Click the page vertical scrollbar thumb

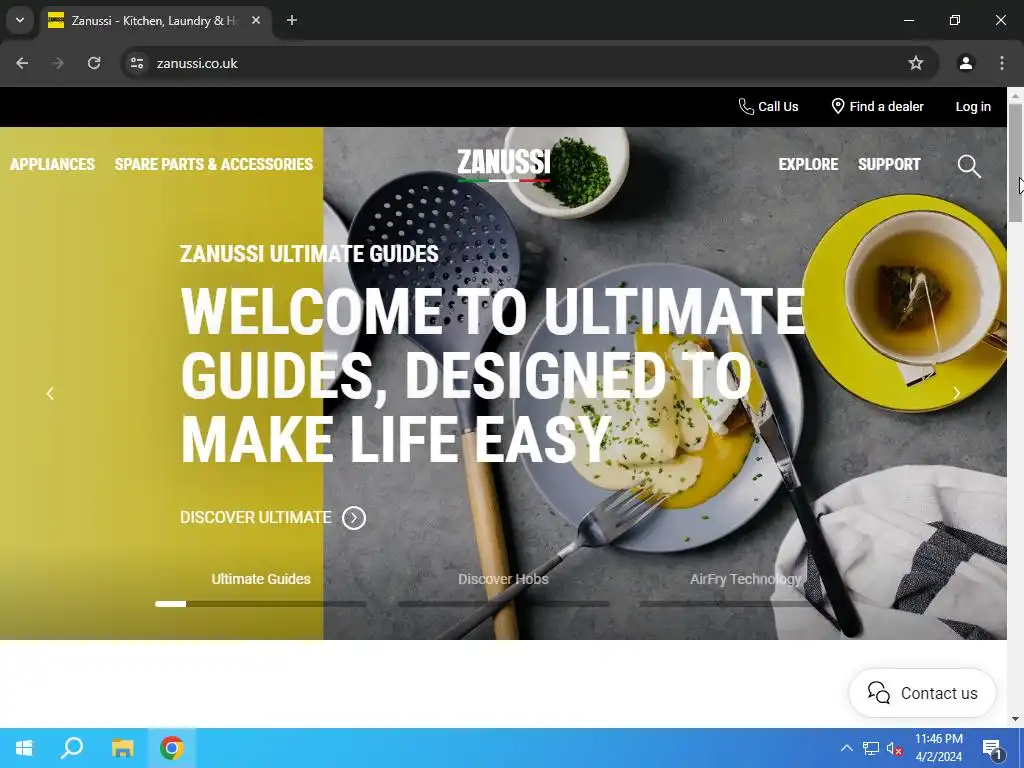click(x=1015, y=162)
